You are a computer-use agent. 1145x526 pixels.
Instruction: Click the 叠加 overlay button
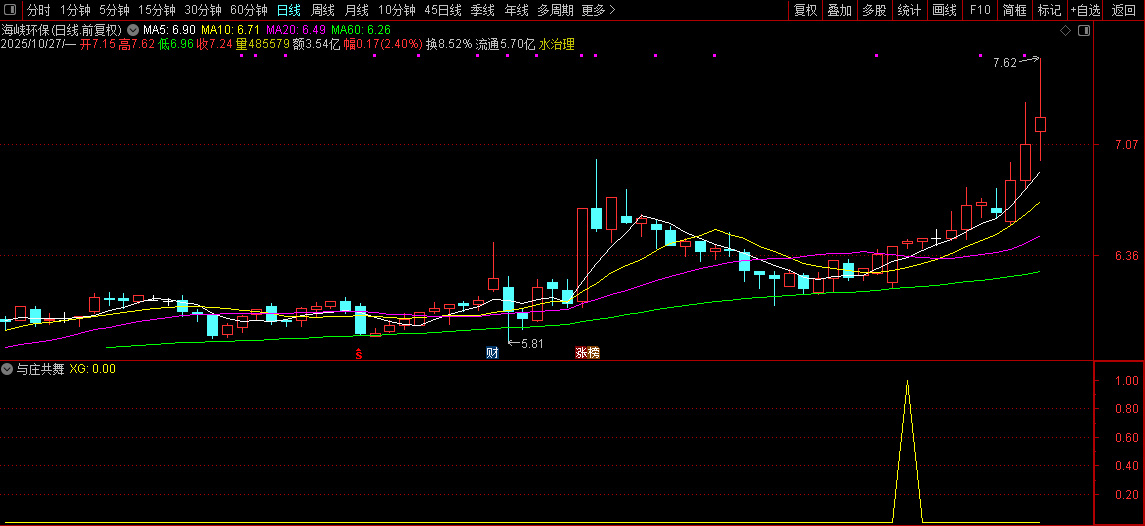pos(839,10)
